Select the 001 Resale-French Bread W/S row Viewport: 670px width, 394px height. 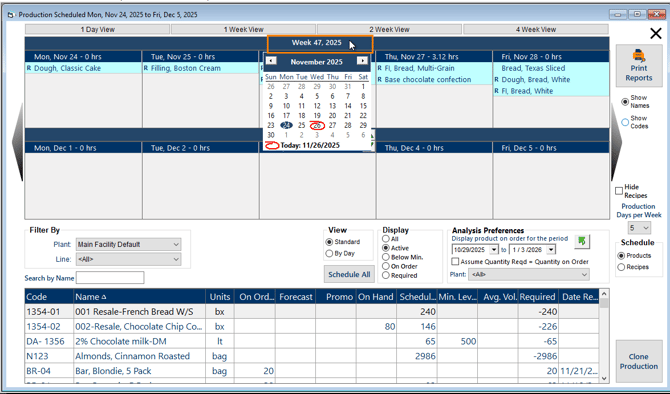click(x=311, y=312)
